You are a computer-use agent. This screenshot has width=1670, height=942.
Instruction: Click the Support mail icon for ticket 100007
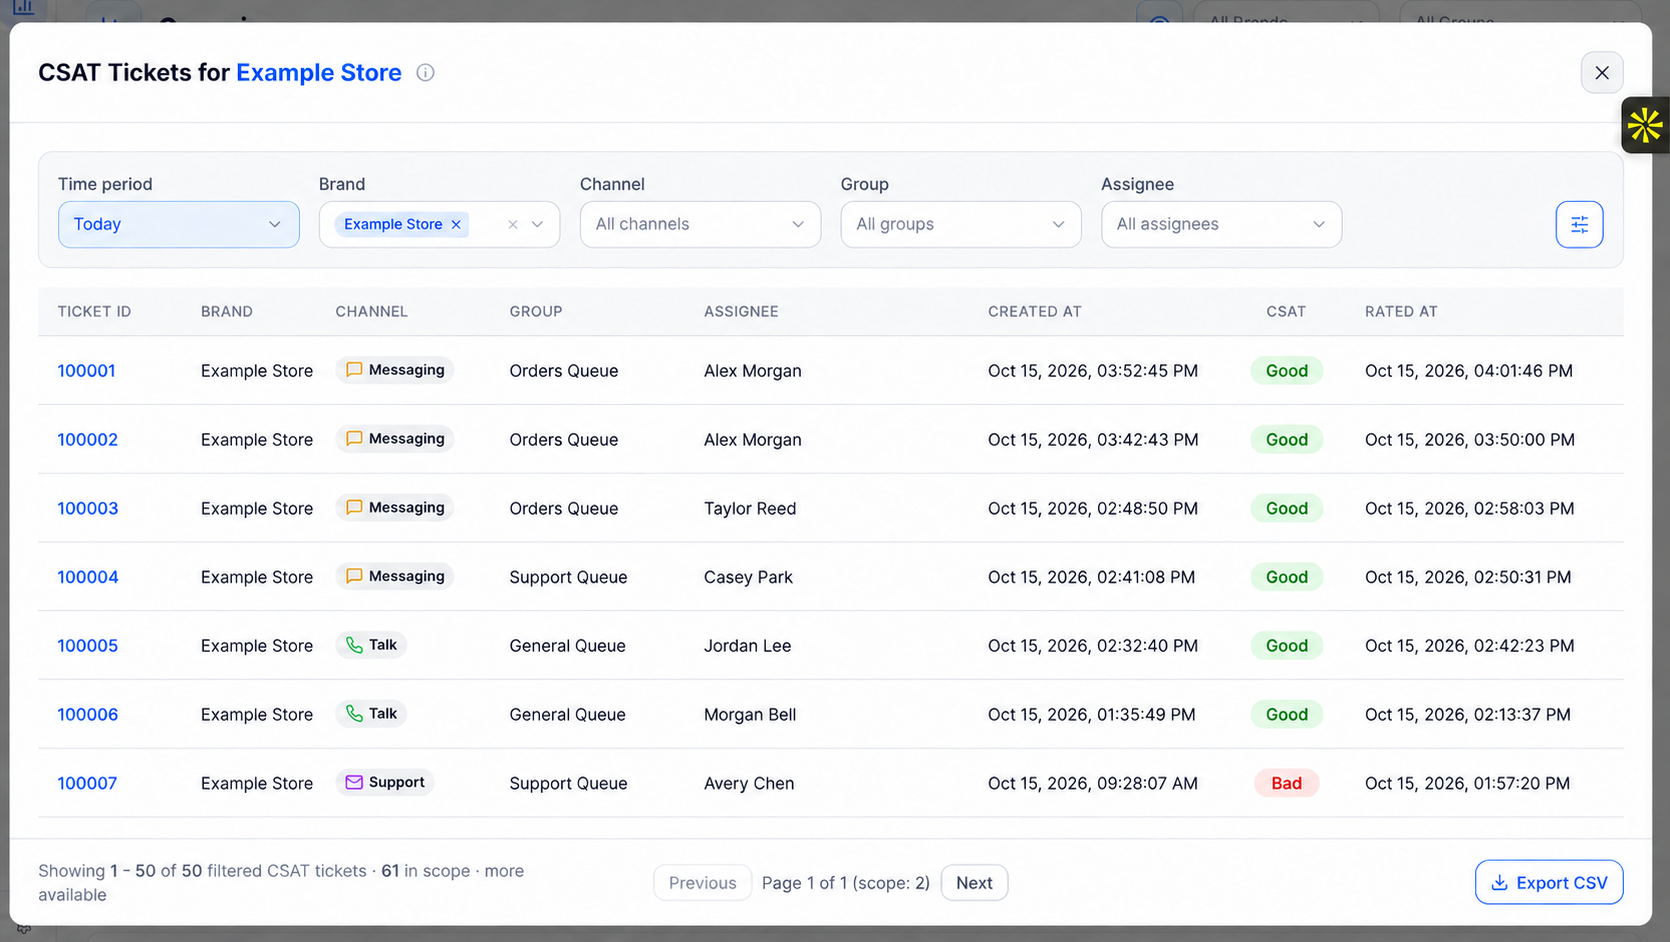354,782
